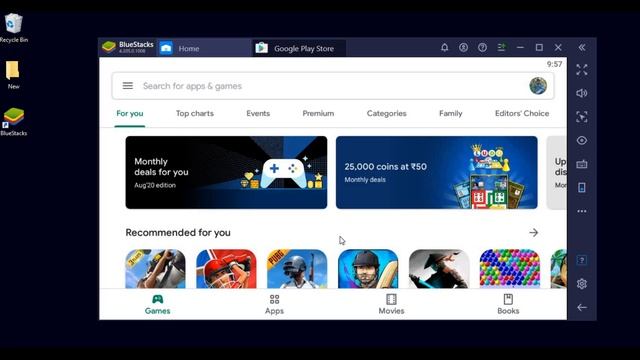Click the BlueStacks logo in title bar

pyautogui.click(x=109, y=47)
